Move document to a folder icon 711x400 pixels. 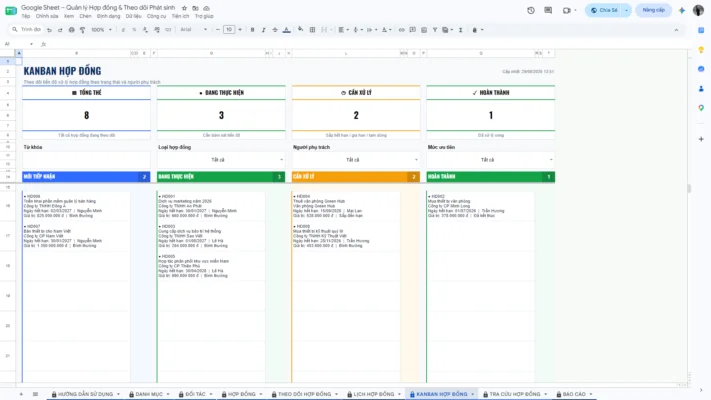(x=195, y=8)
